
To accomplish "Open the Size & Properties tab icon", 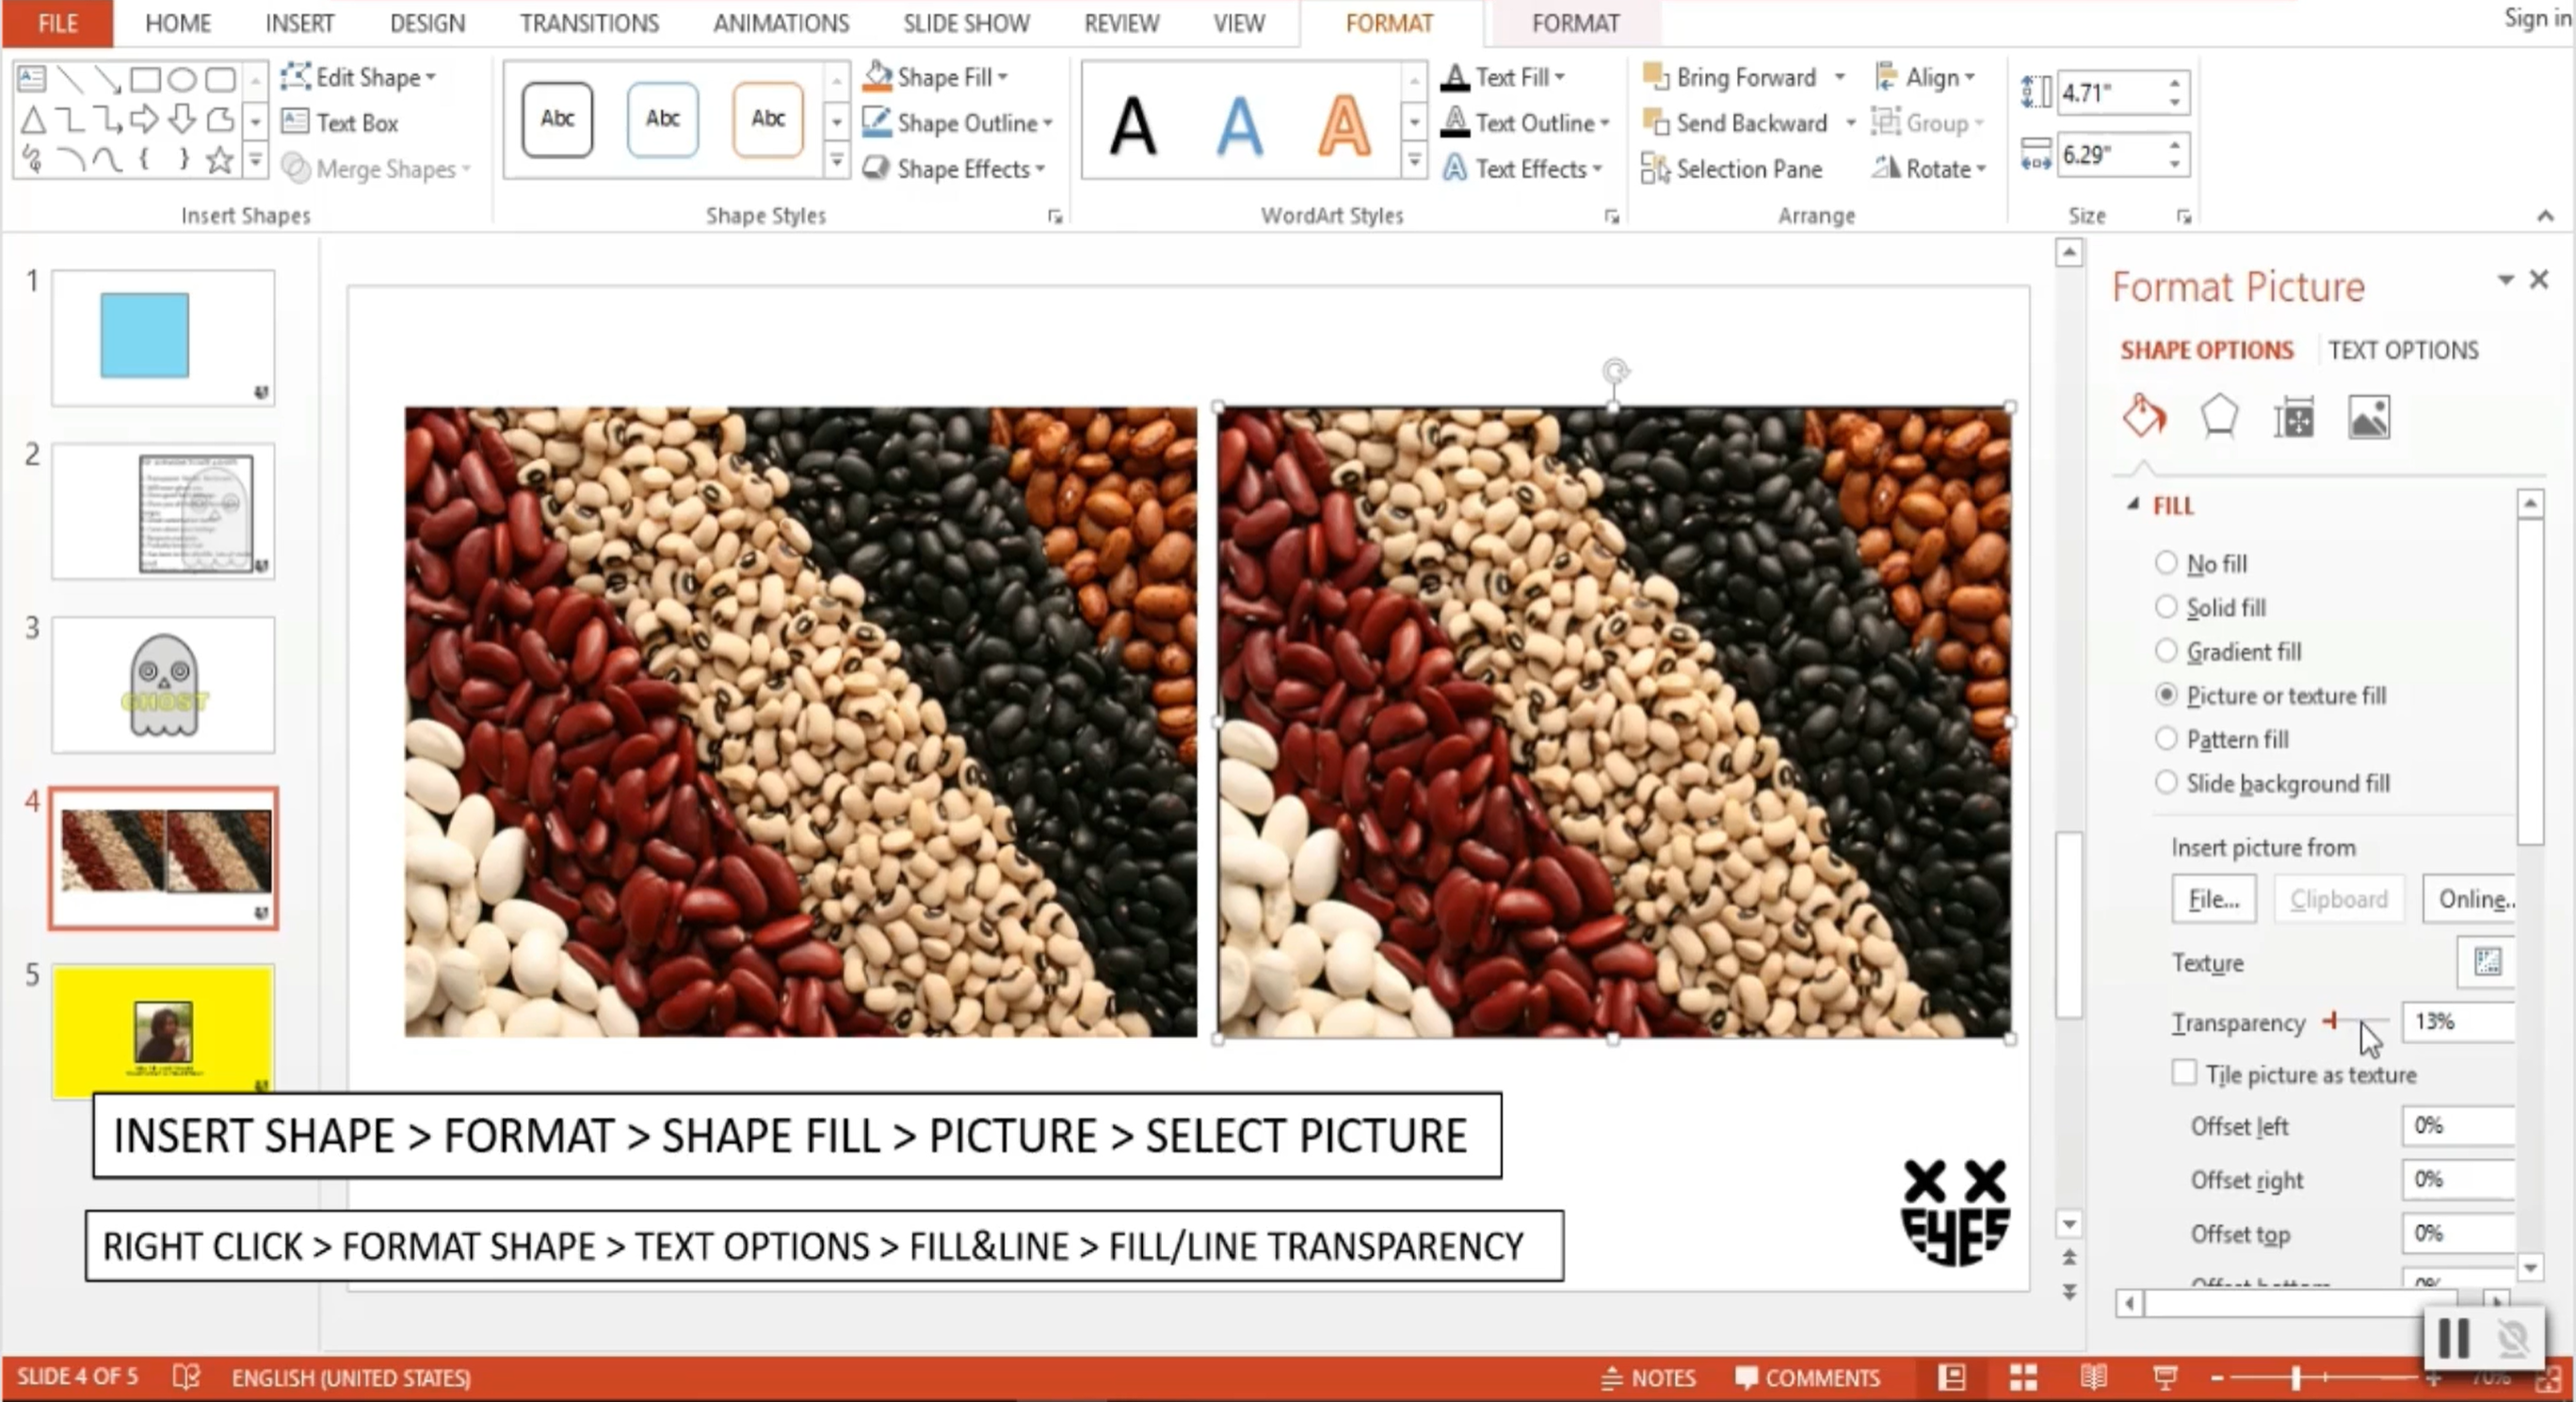I will click(x=2293, y=417).
